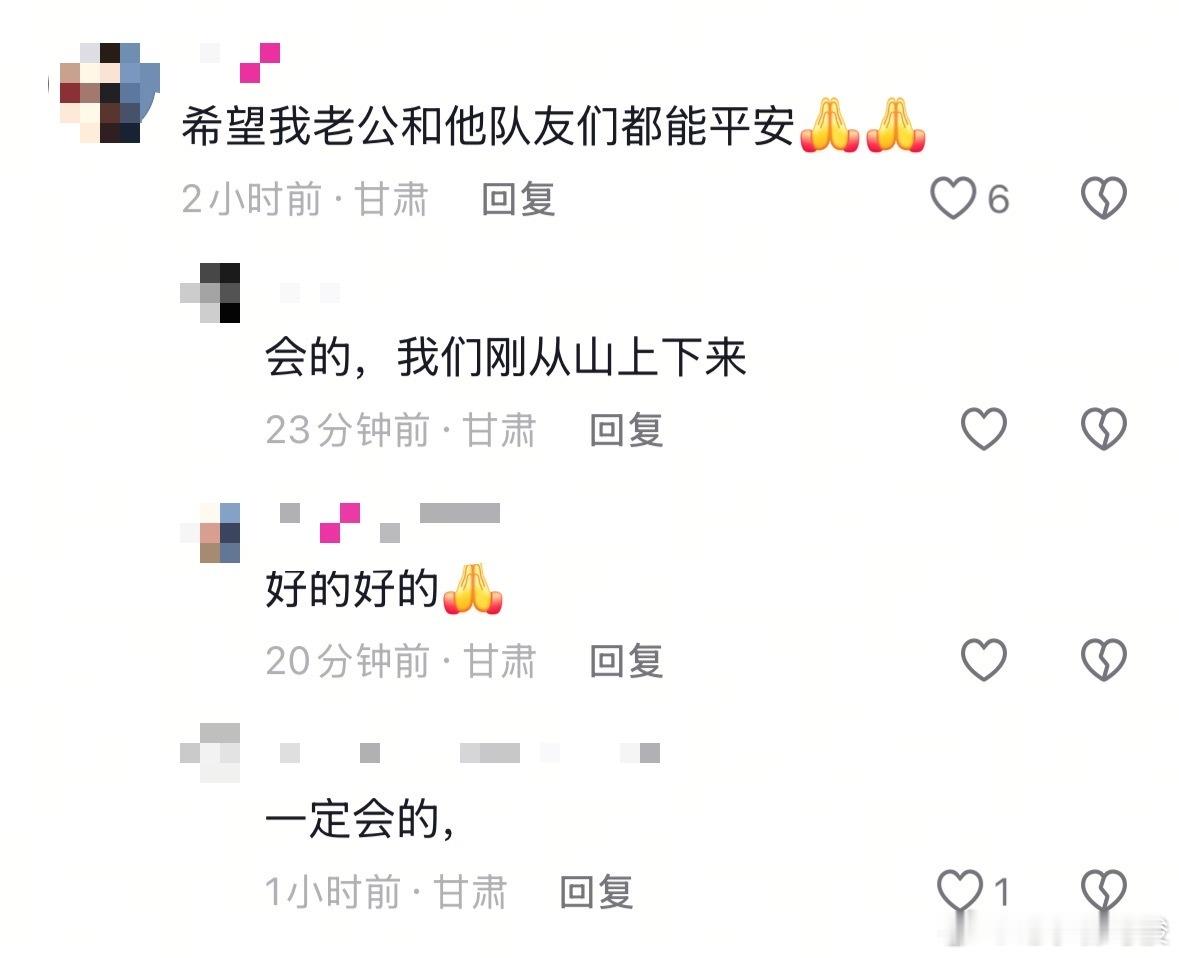The height and width of the screenshot is (958, 1179).
Task: Open the 好的好的 replier's username
Action: pyautogui.click(x=389, y=523)
